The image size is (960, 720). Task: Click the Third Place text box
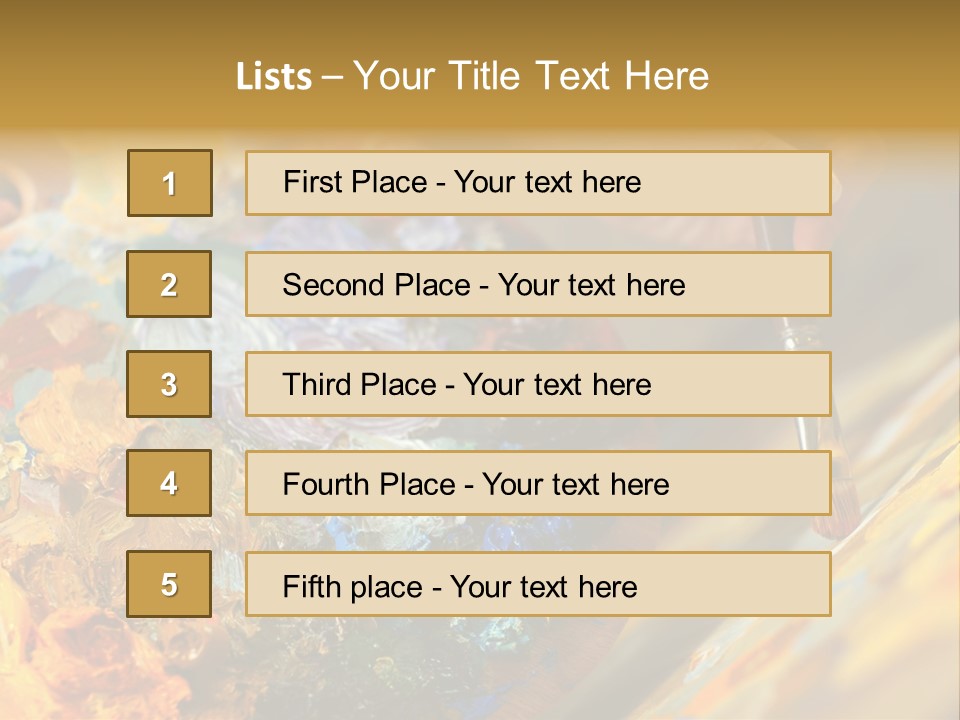[538, 384]
